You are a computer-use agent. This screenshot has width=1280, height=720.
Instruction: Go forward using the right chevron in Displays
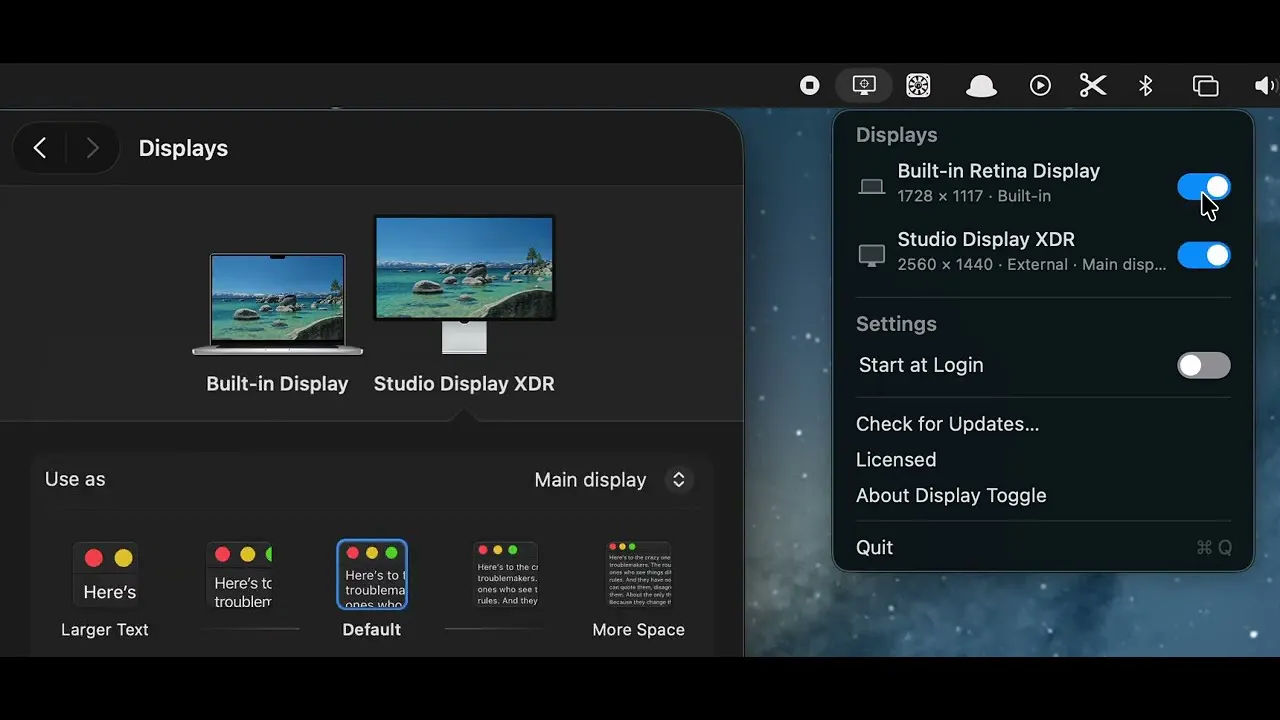point(92,148)
